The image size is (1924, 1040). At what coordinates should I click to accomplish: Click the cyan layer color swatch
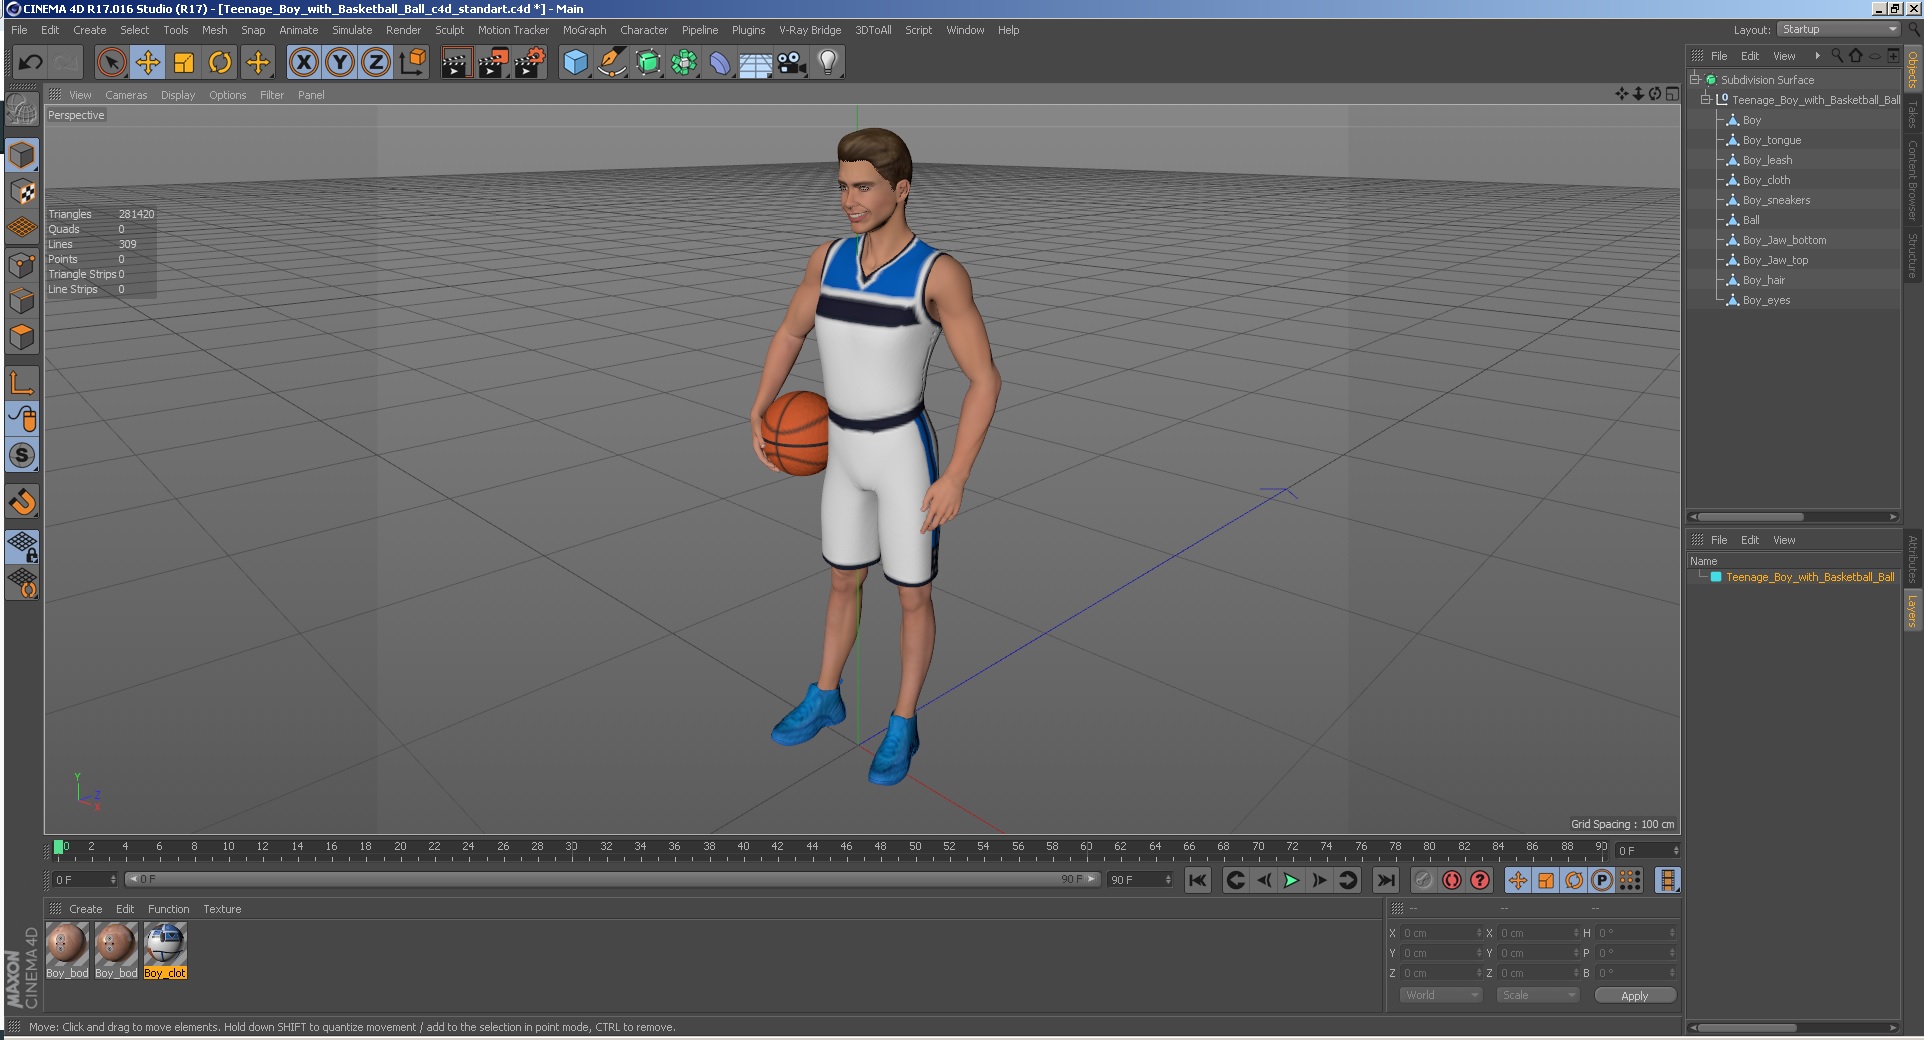click(1716, 577)
